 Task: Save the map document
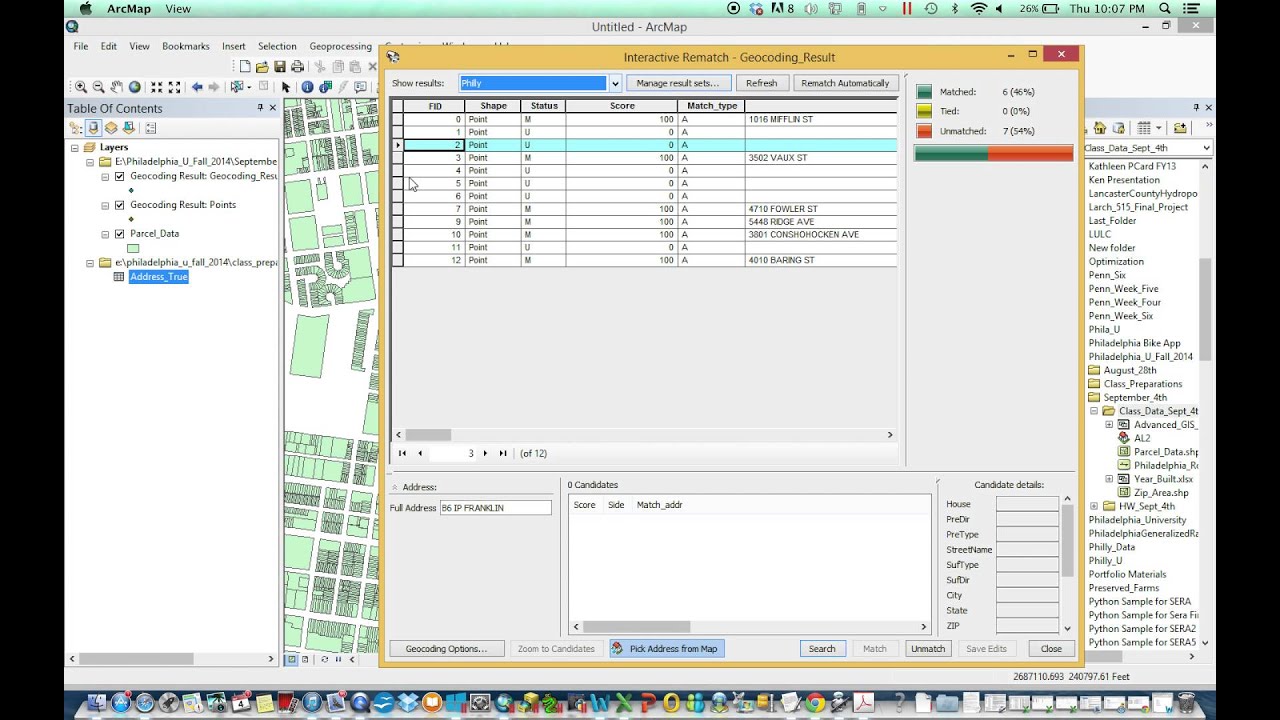(x=280, y=67)
